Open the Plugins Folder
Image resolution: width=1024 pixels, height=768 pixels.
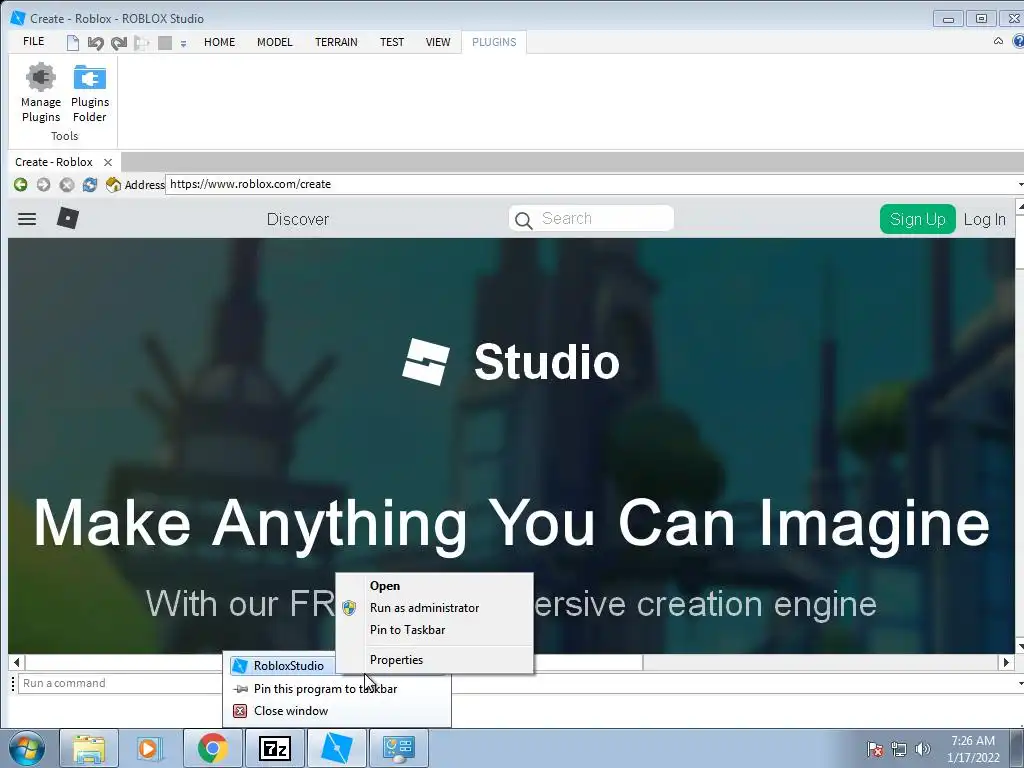tap(89, 93)
